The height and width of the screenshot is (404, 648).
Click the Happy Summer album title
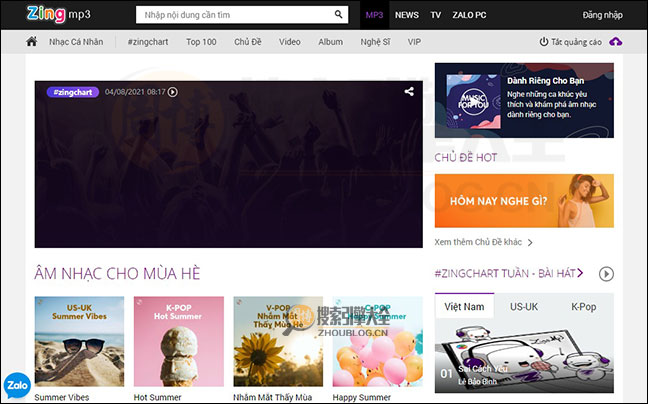[x=362, y=397]
